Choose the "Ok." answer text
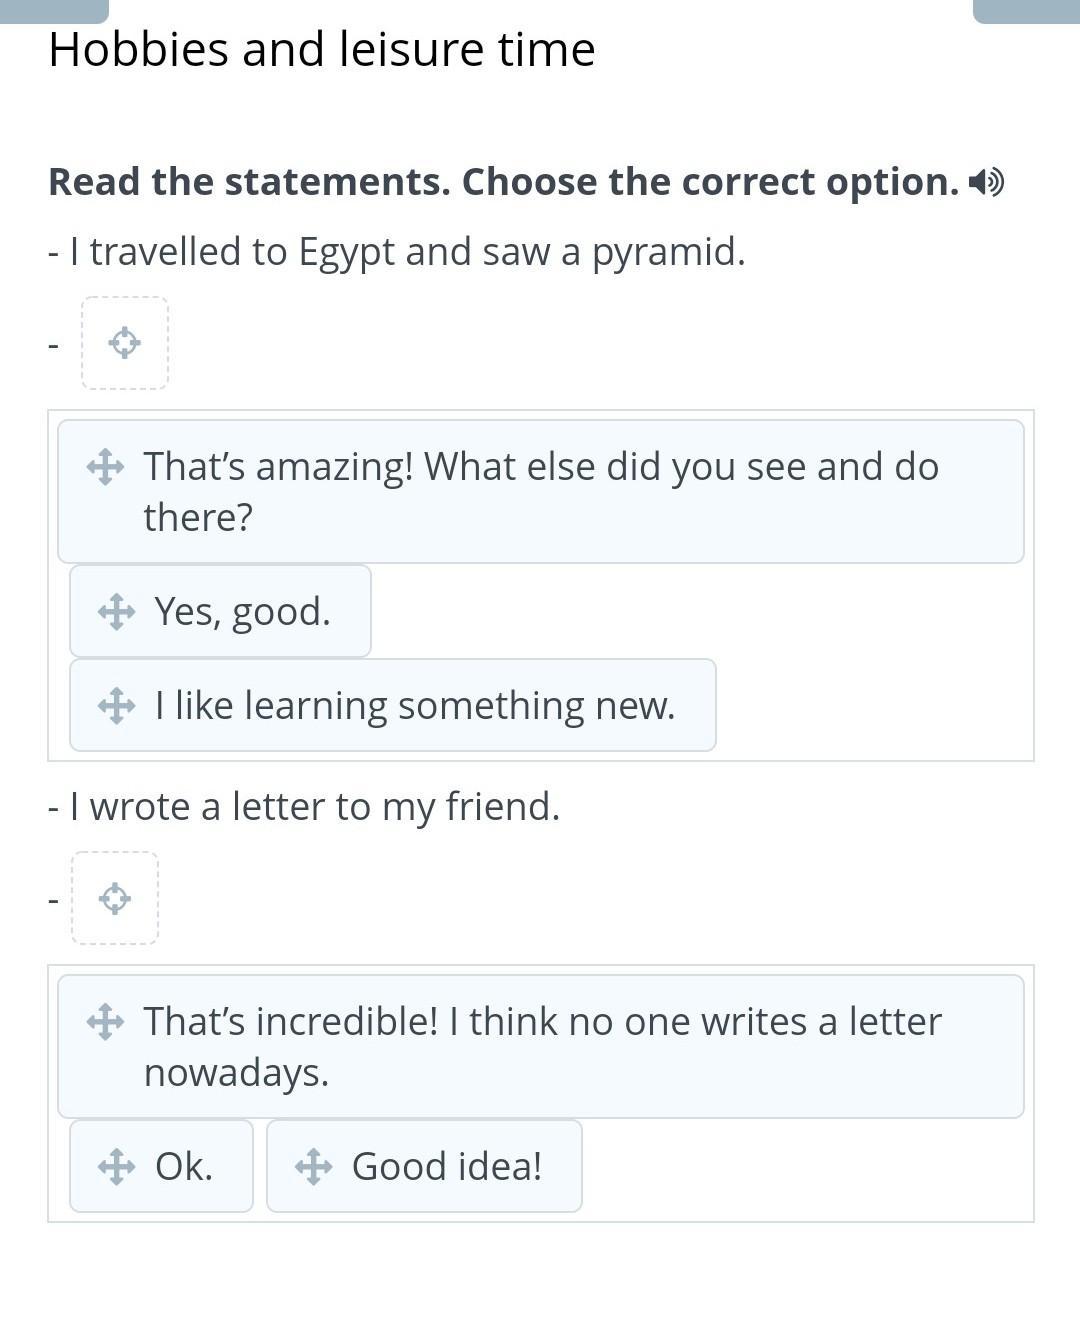Screen dimensions: 1080x1324 pyautogui.click(x=184, y=1167)
